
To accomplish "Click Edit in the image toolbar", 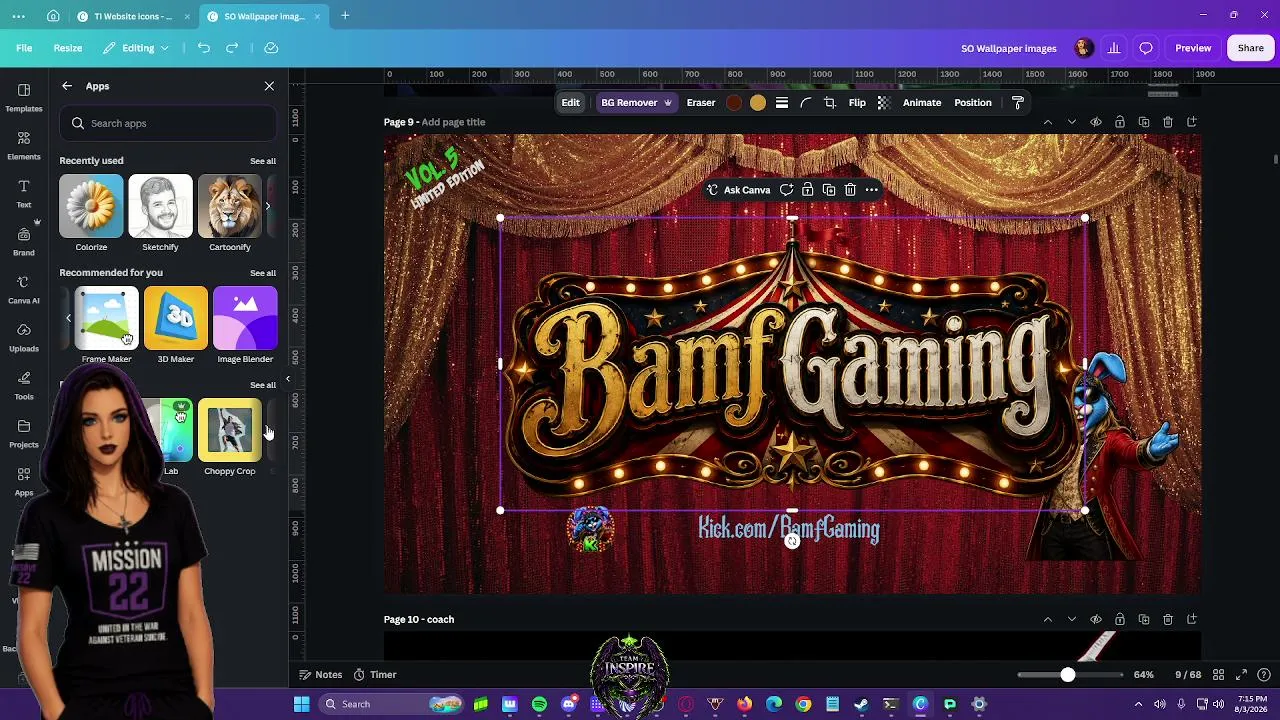I will tap(570, 103).
